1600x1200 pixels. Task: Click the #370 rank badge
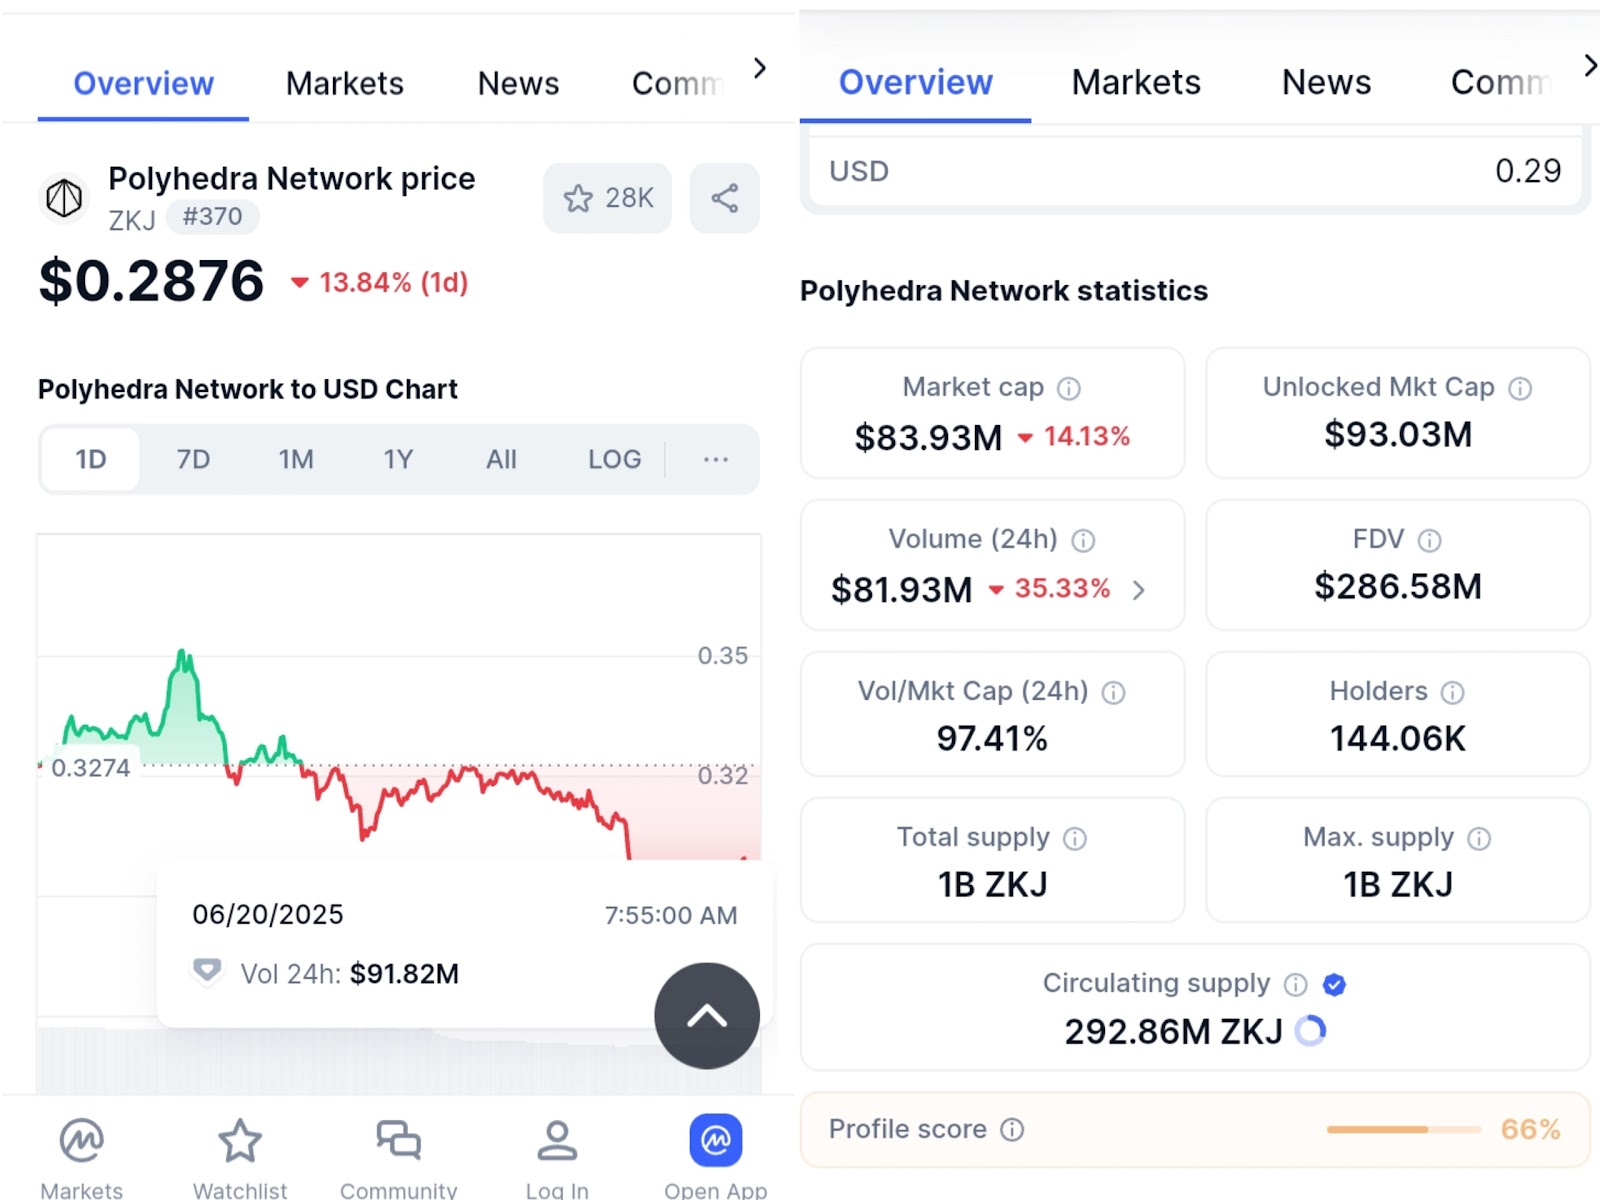point(212,216)
